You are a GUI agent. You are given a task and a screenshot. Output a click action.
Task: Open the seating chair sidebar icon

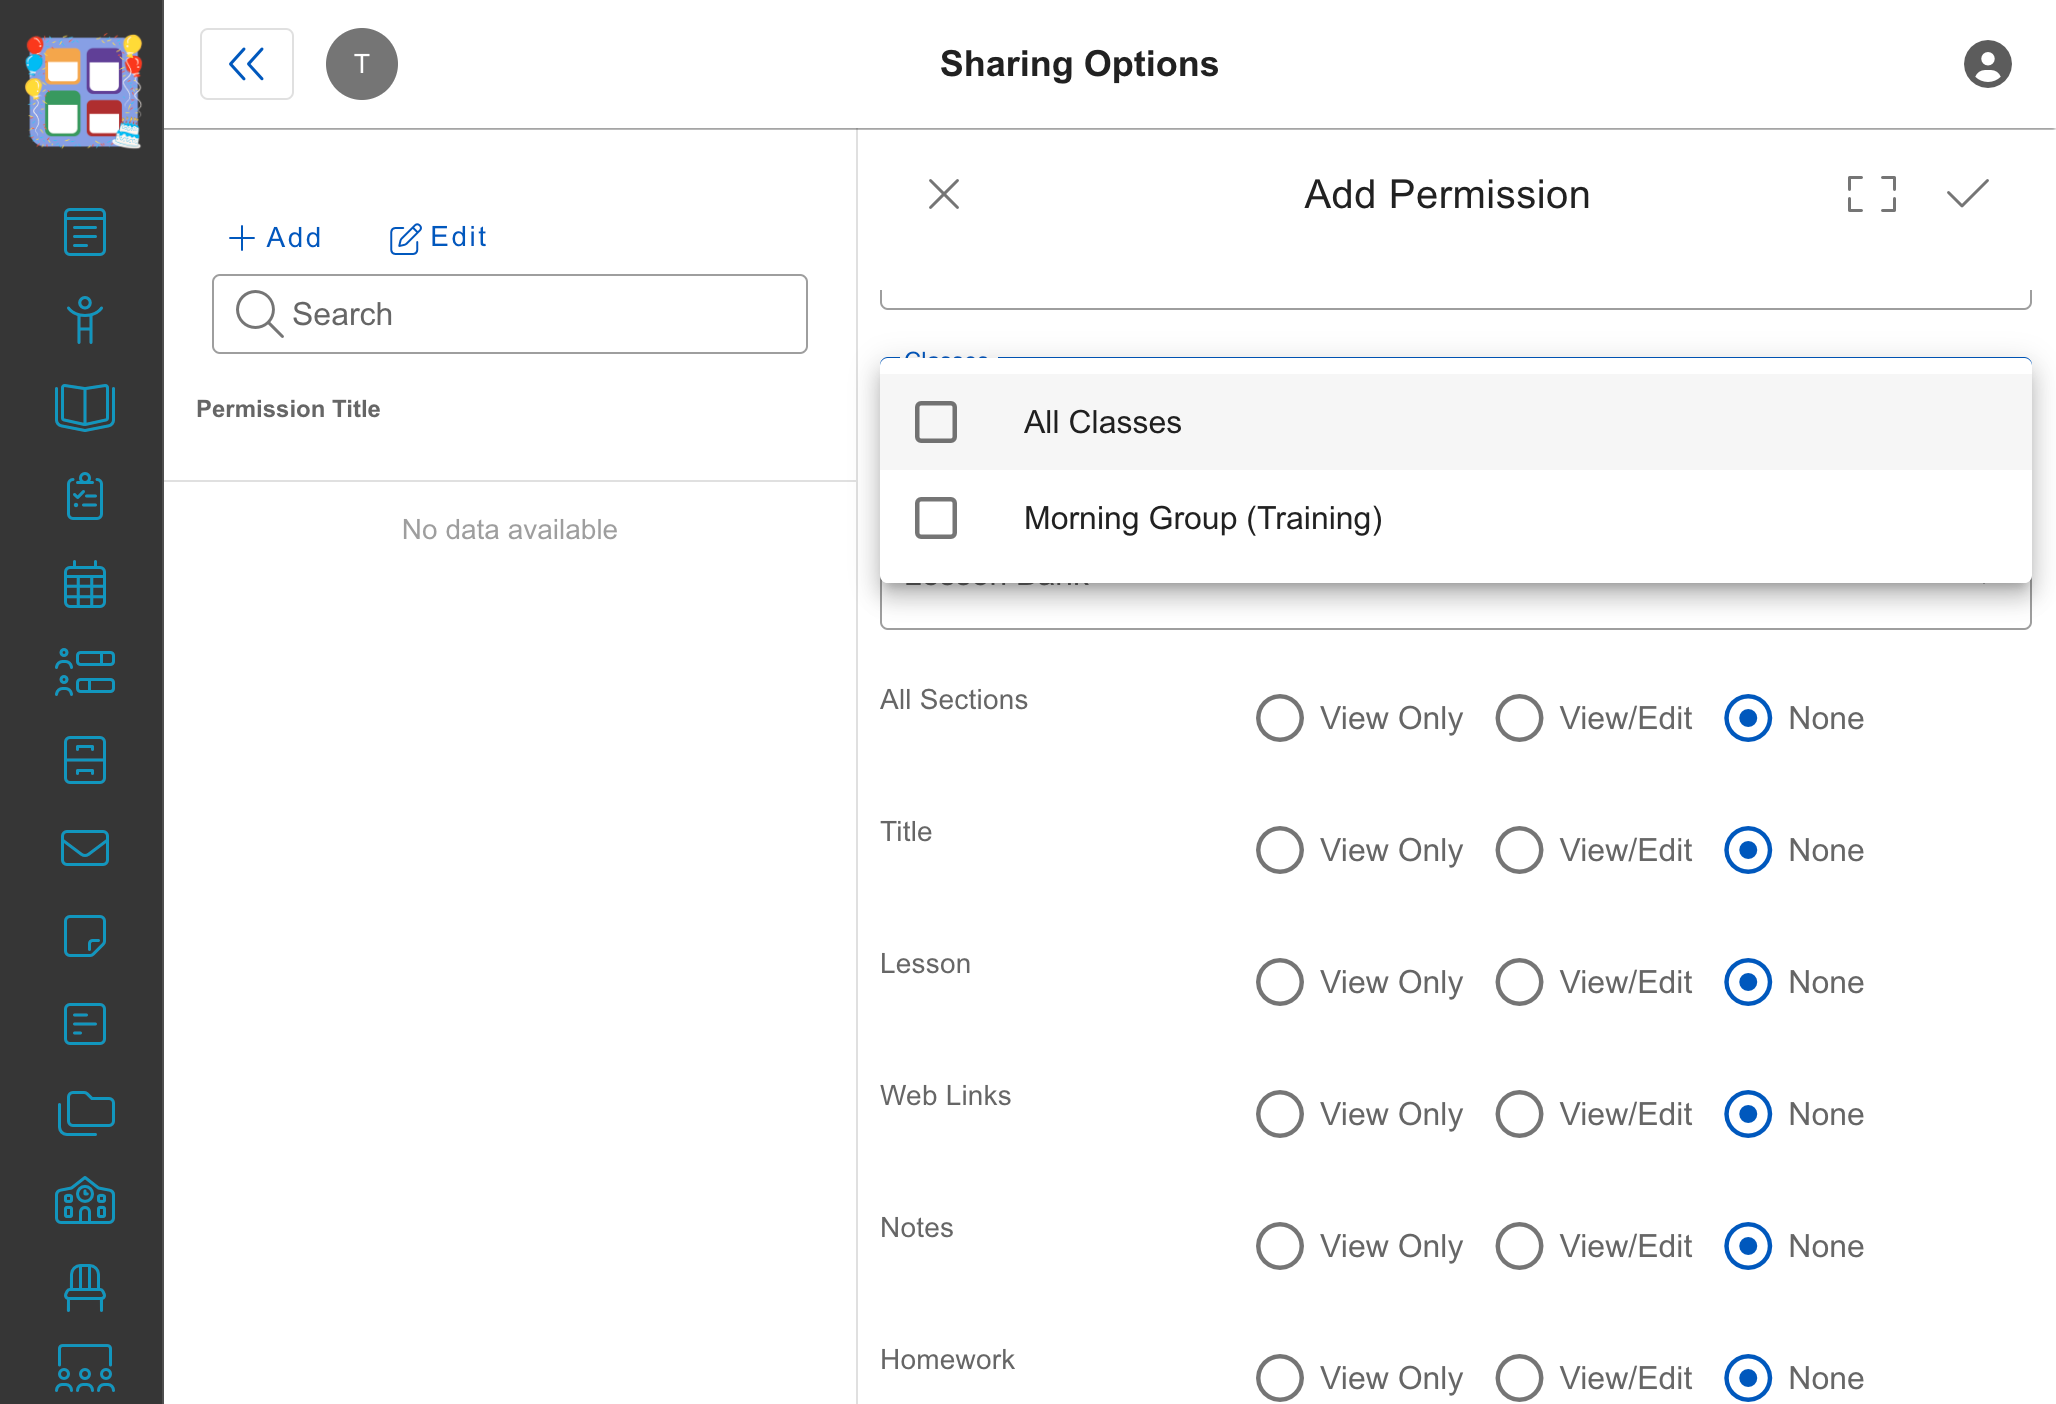tap(85, 1288)
